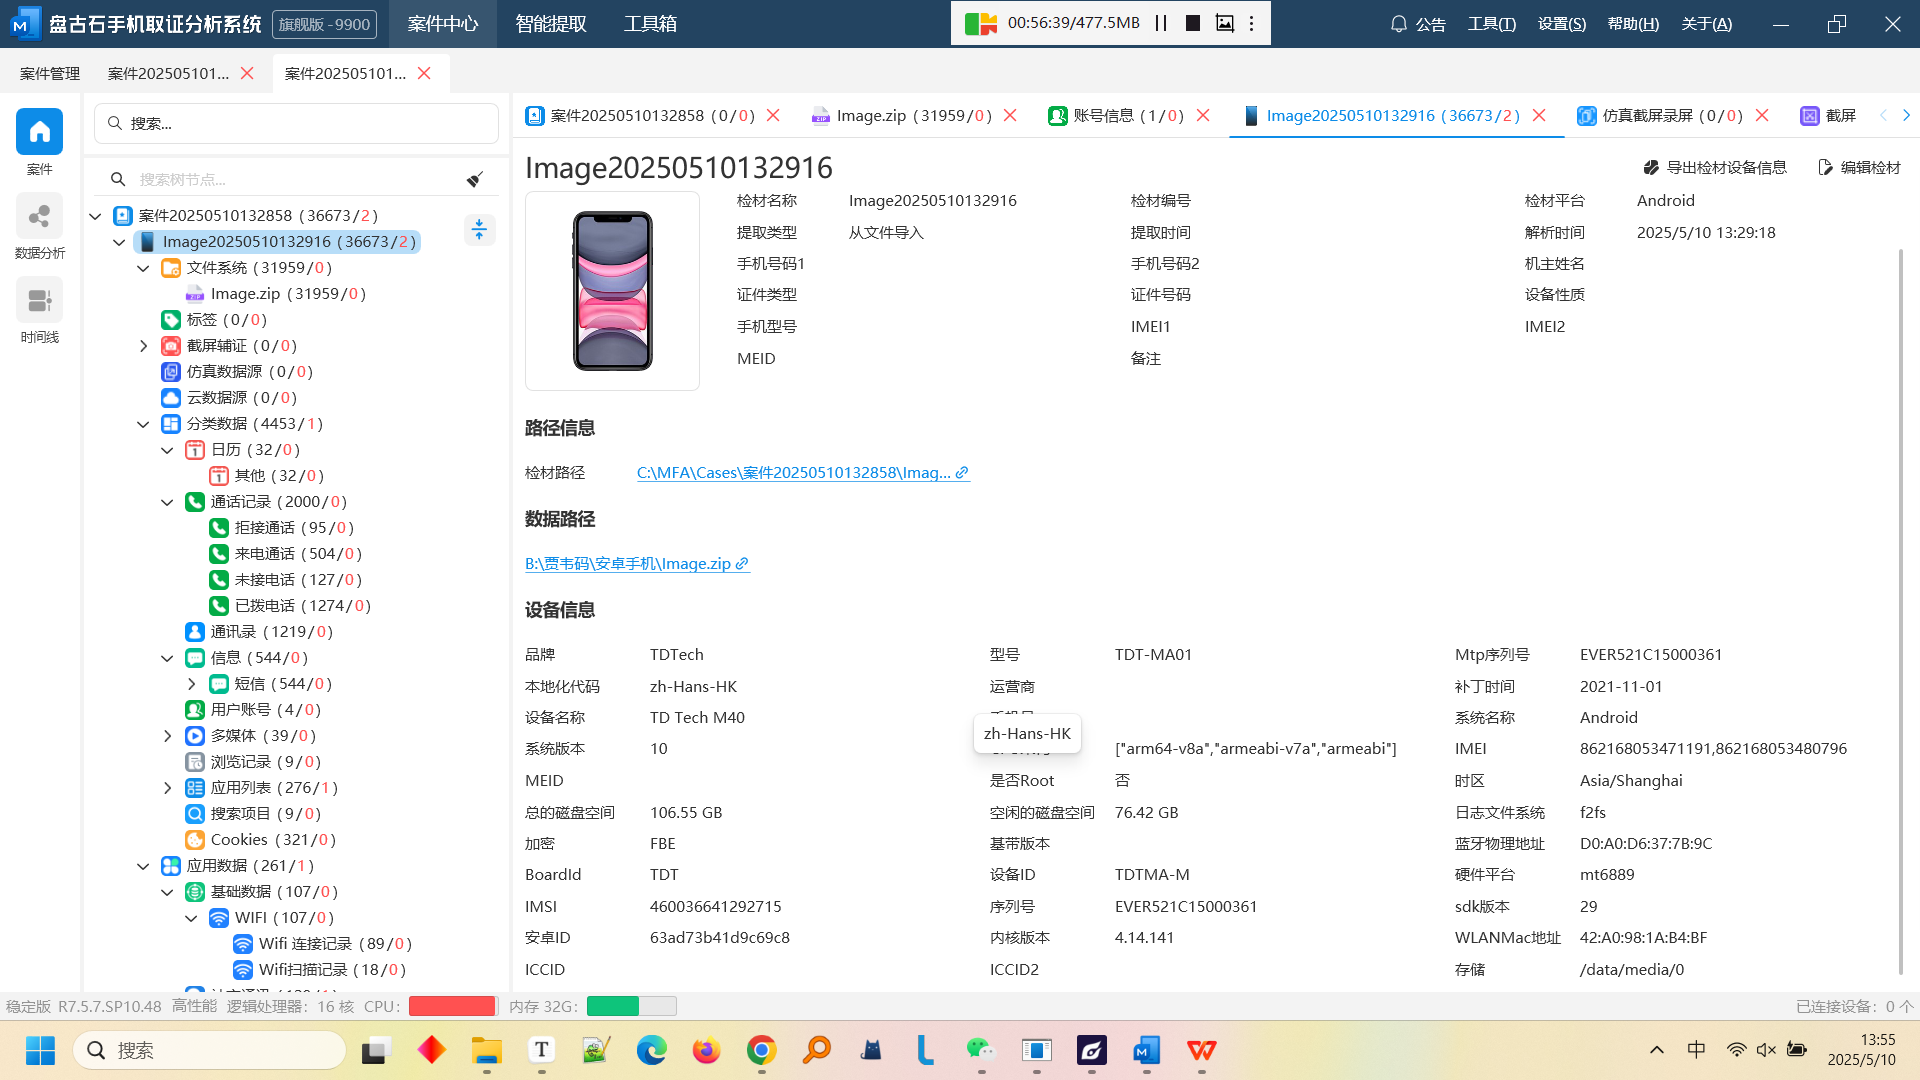The image size is (1920, 1080).
Task: Open the Windows Start menu
Action: click(40, 1050)
